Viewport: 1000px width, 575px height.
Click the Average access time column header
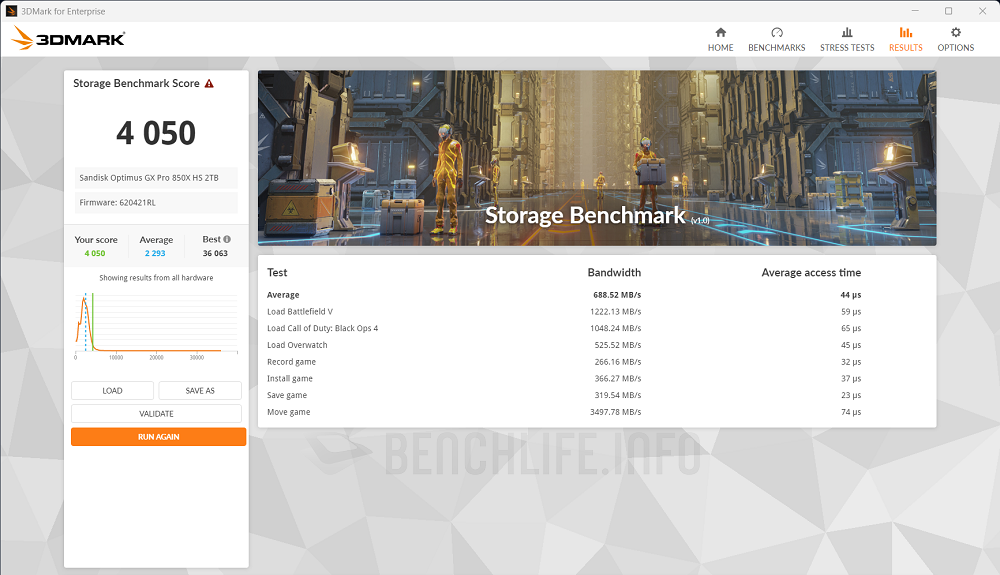[x=811, y=272]
